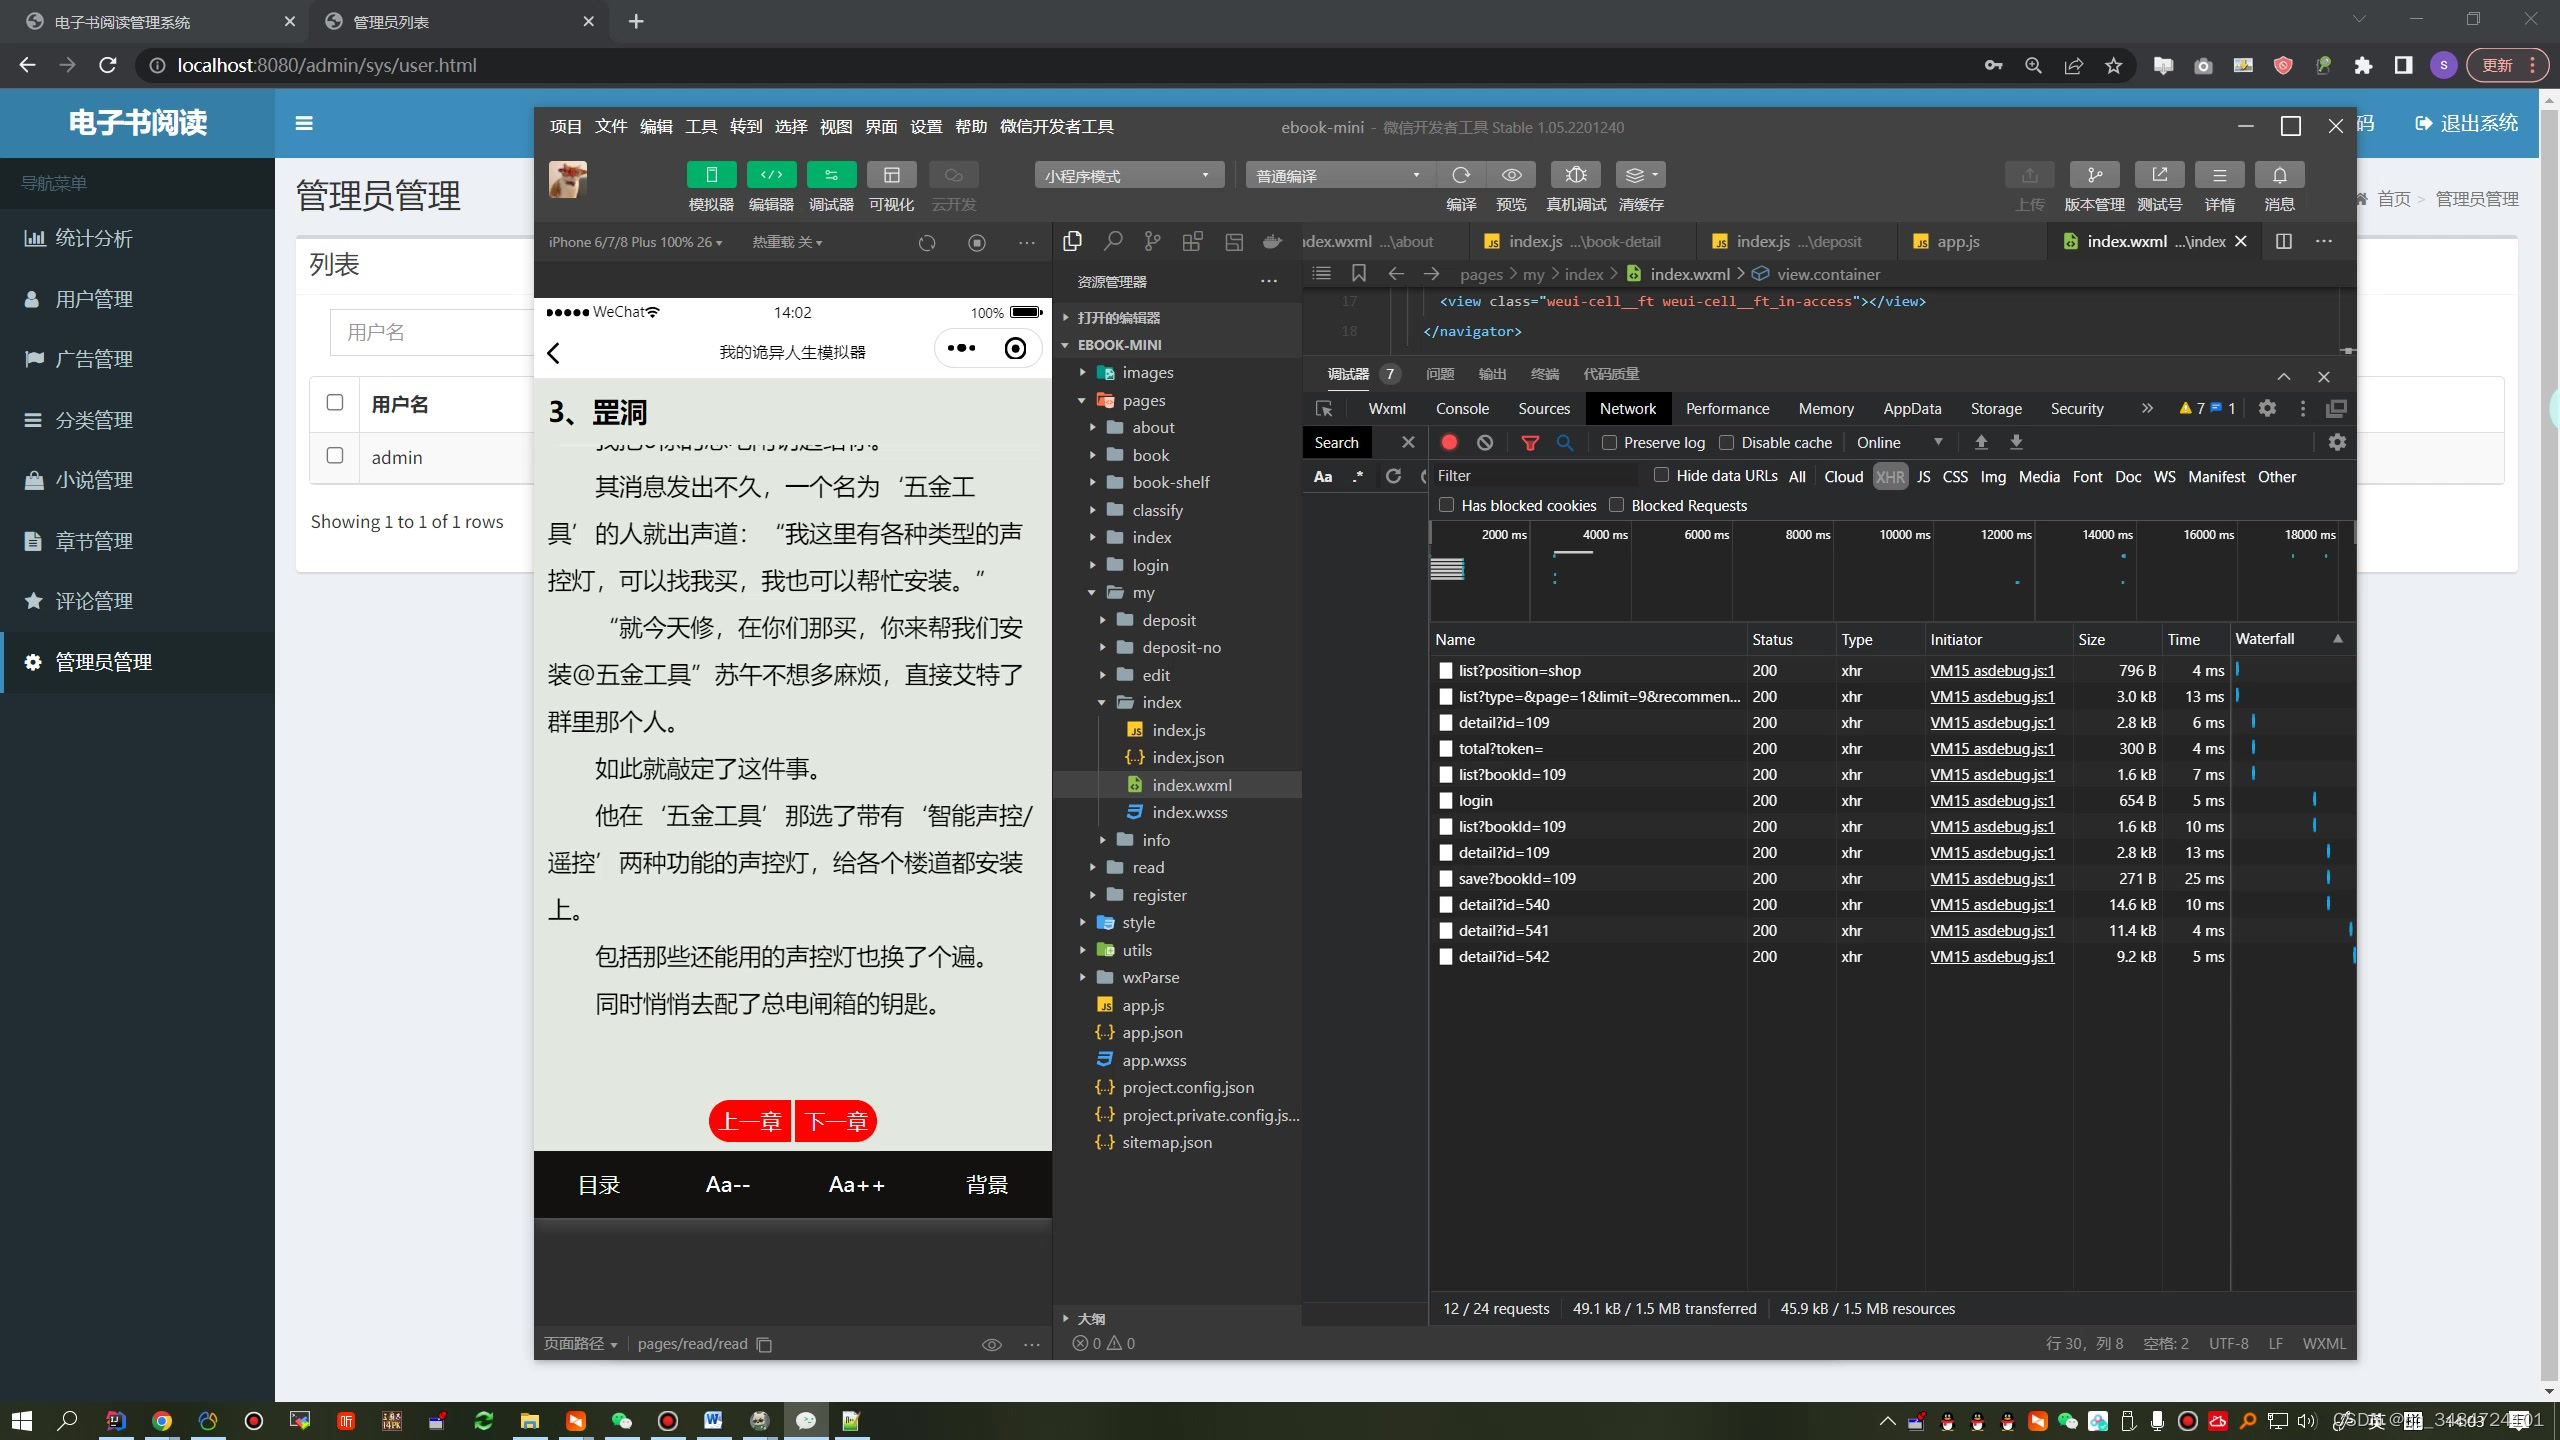Check the Disable cache checkbox
The image size is (2560, 1440).
pyautogui.click(x=1726, y=442)
